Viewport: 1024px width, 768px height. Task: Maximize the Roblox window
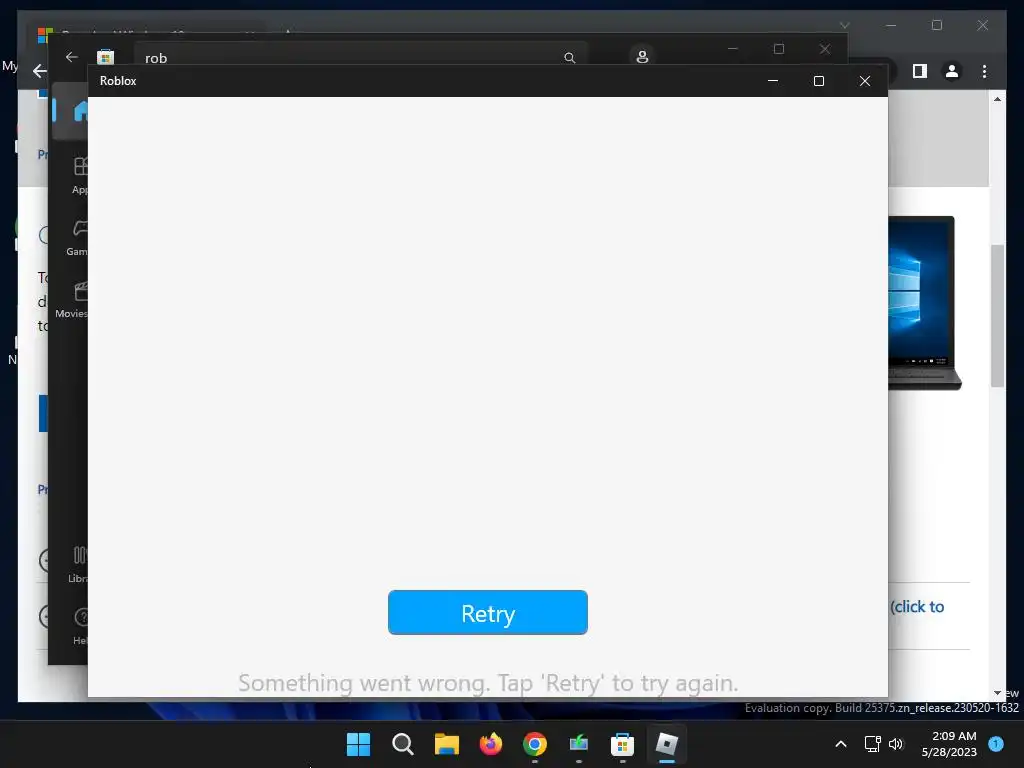tap(819, 81)
